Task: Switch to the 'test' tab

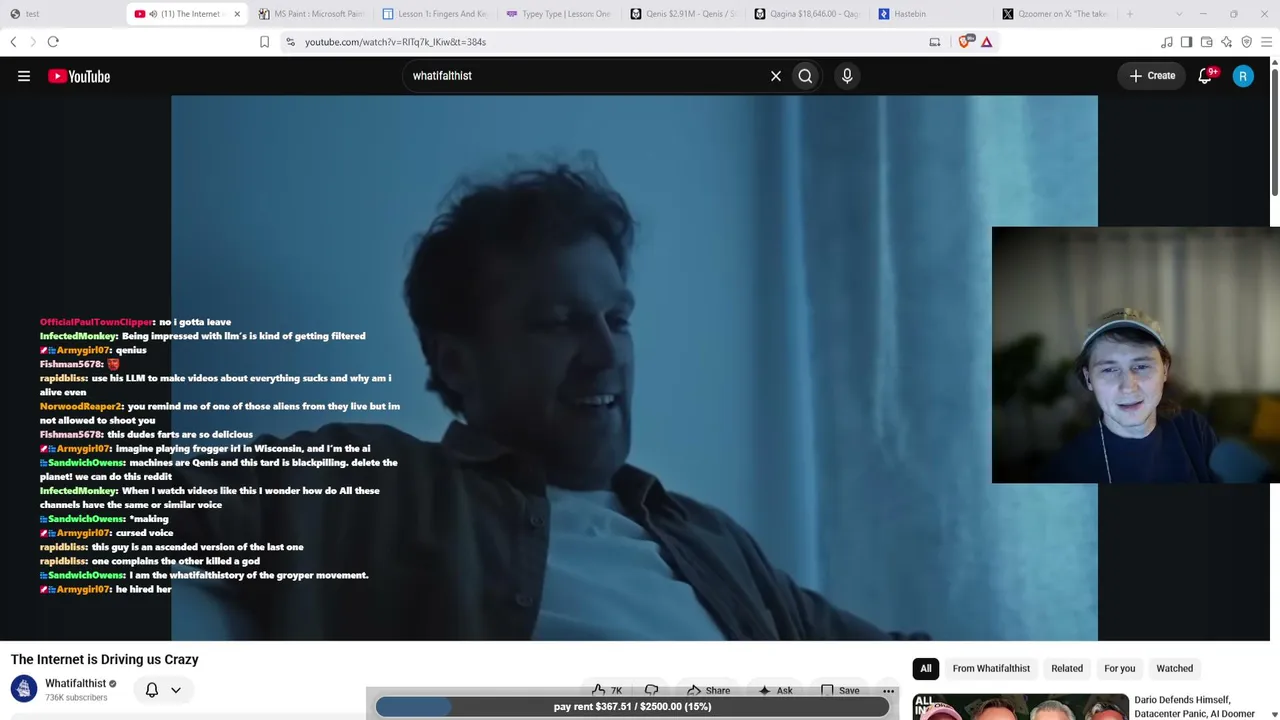Action: pyautogui.click(x=62, y=14)
